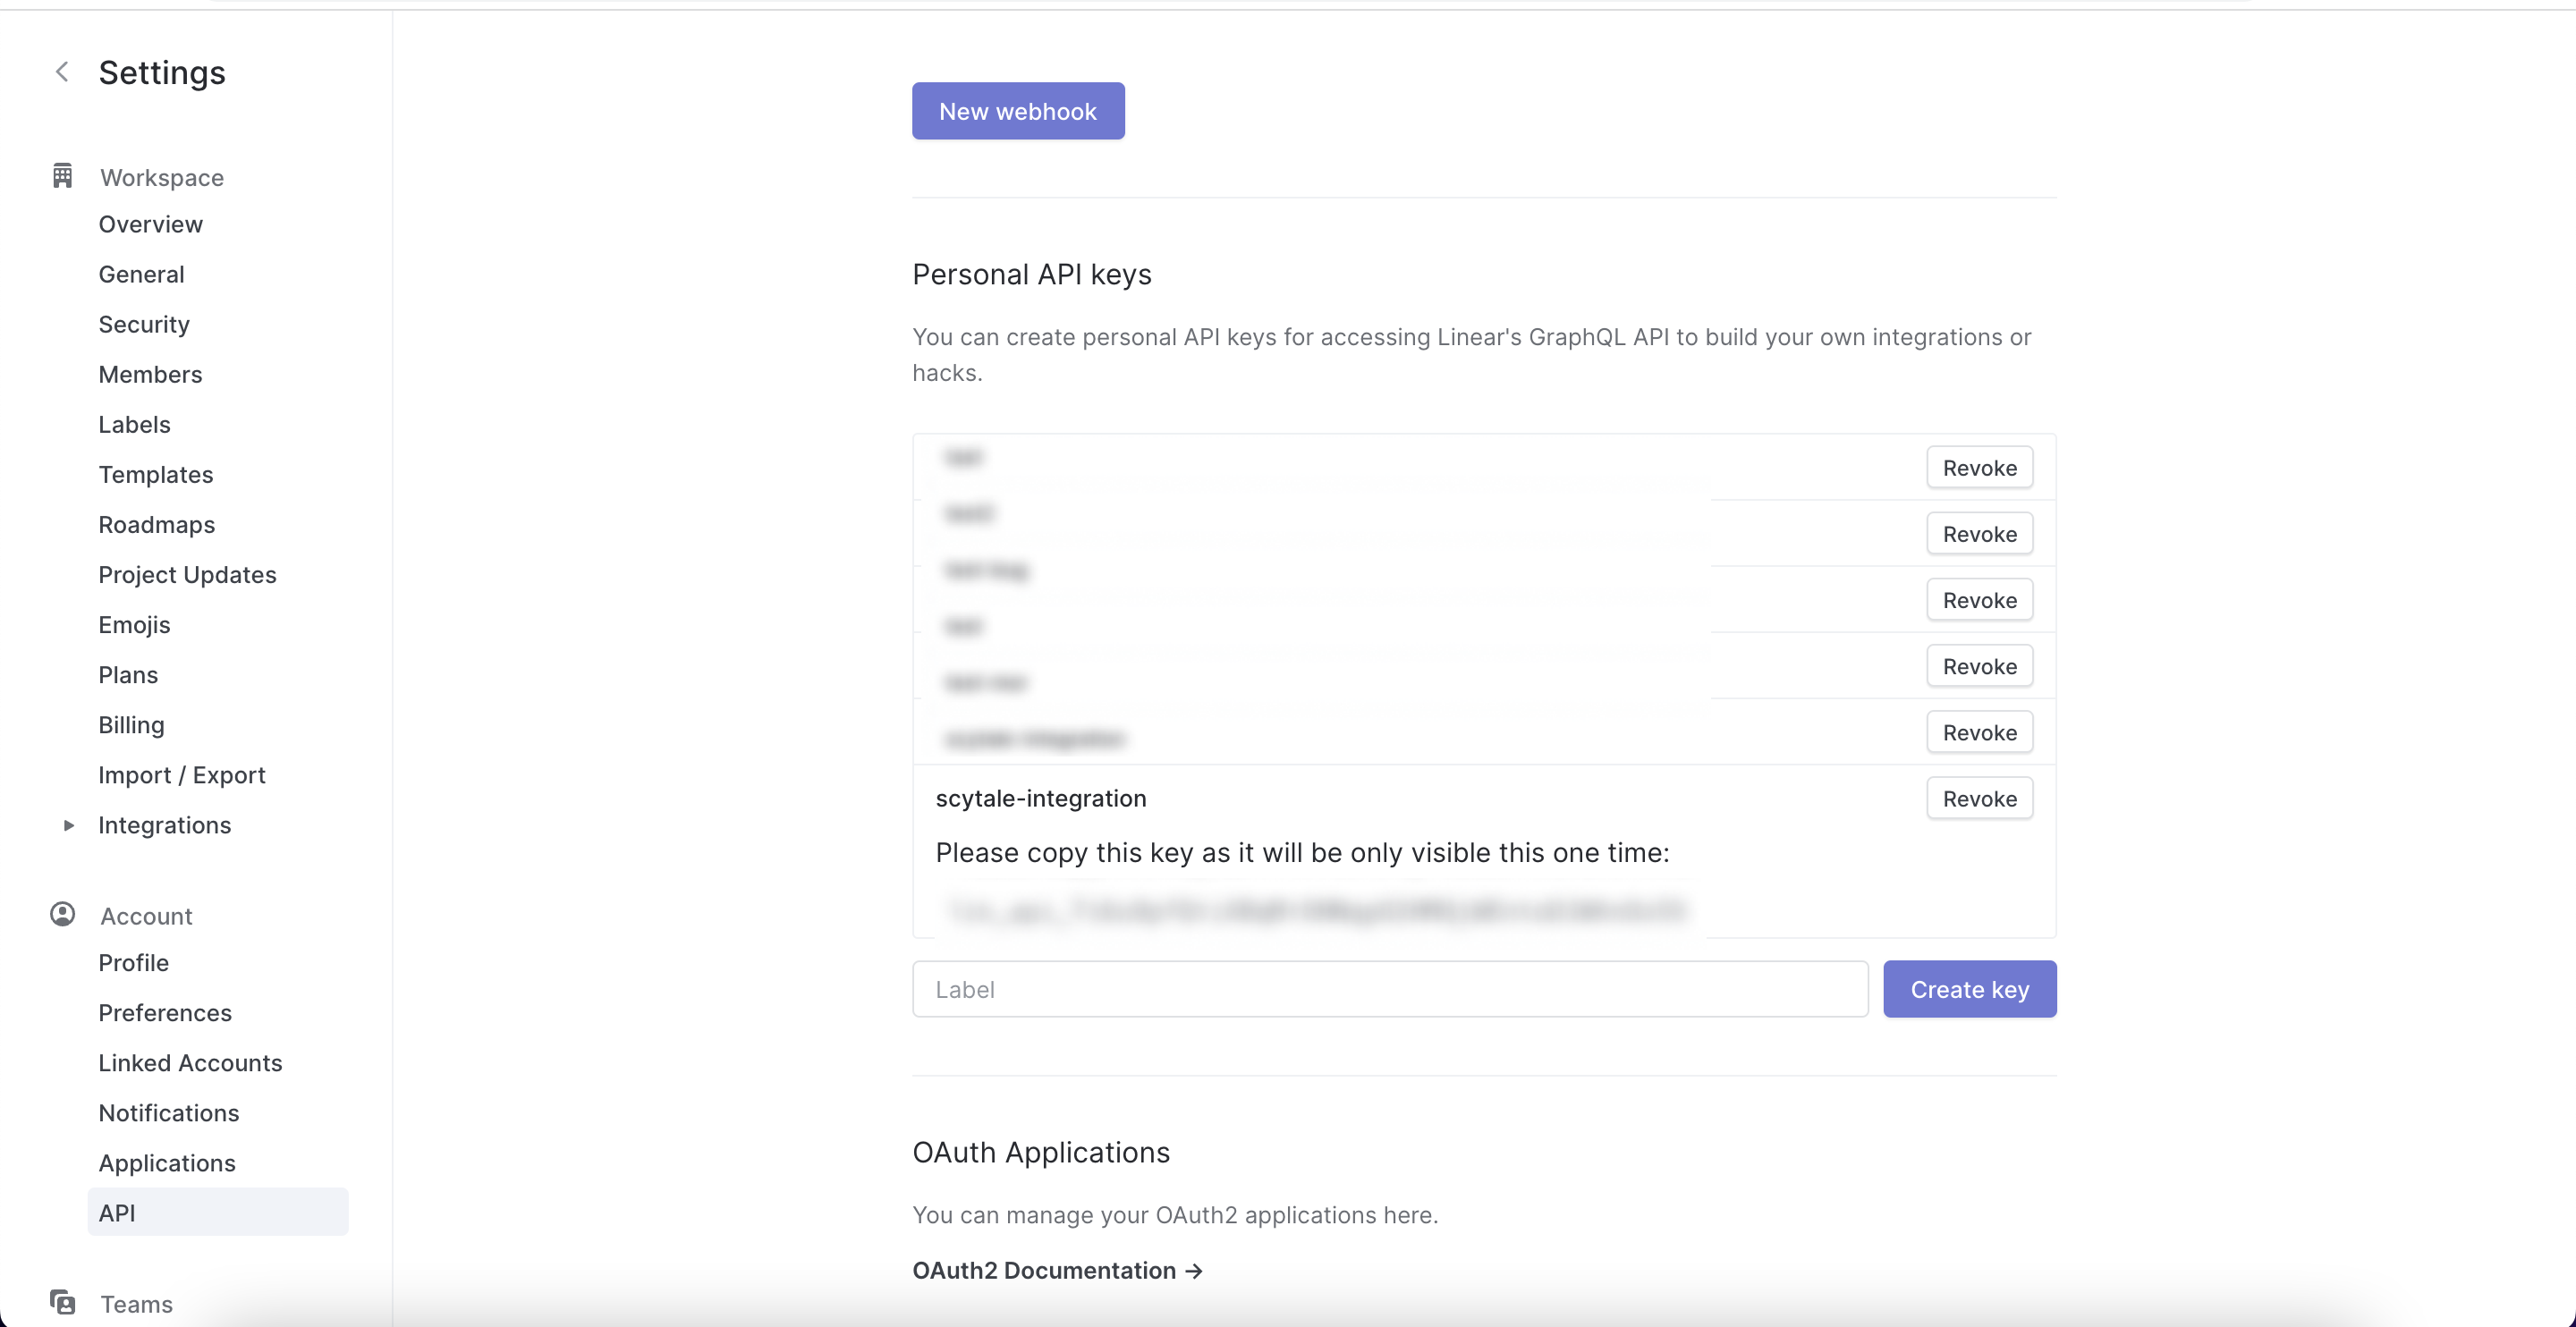Select the API settings item
The image size is (2576, 1327).
218,1212
